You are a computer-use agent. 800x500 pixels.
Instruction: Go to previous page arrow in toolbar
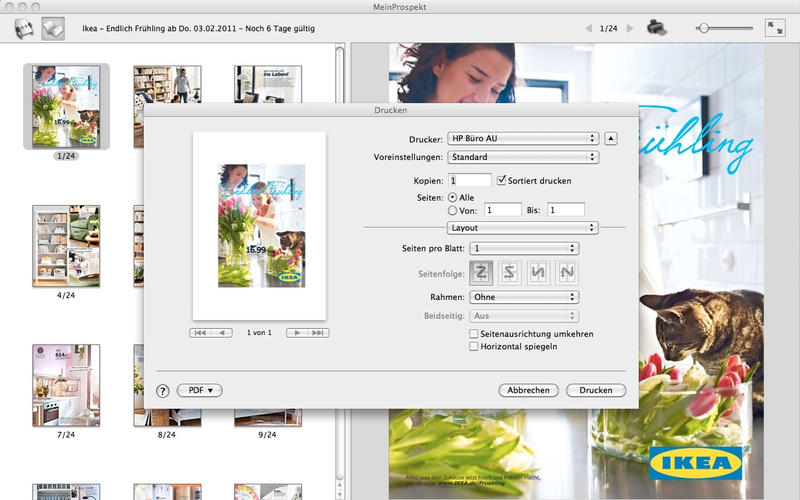[x=588, y=29]
